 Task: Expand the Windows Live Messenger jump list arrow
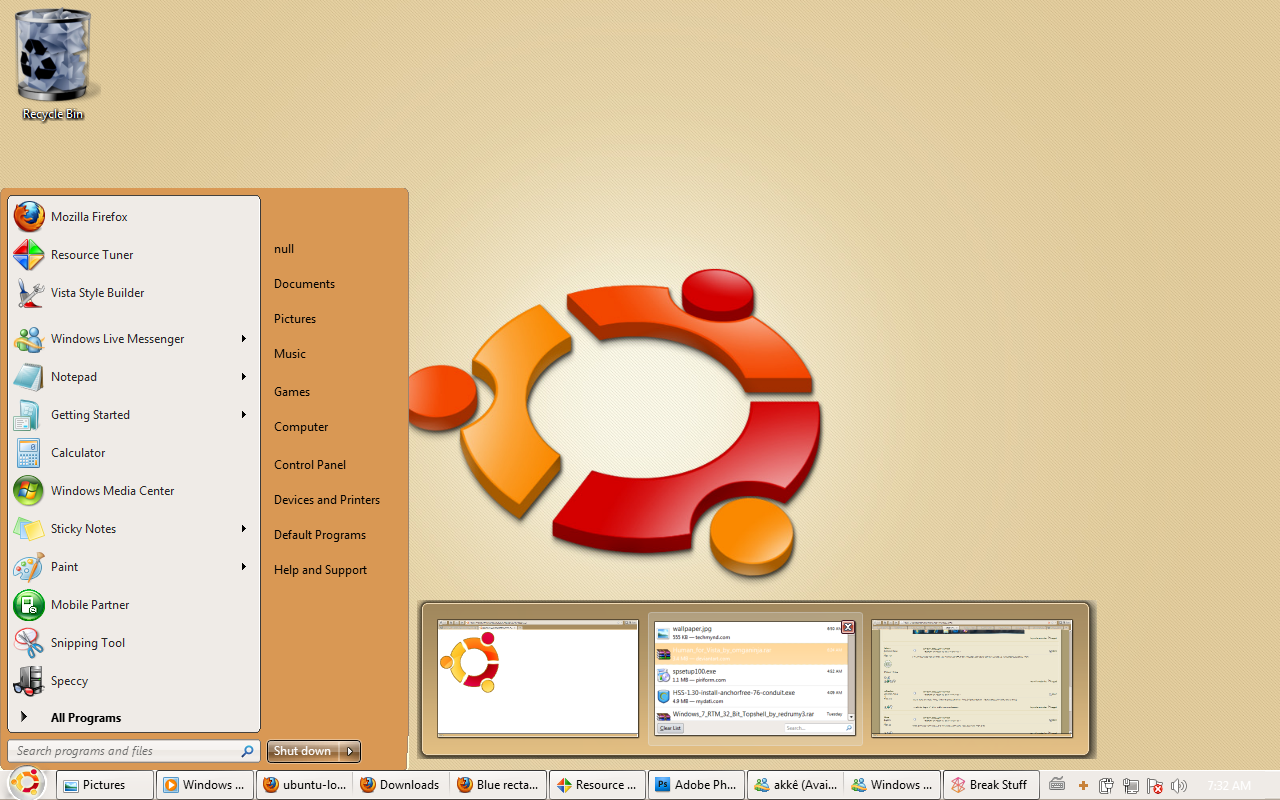click(x=243, y=339)
